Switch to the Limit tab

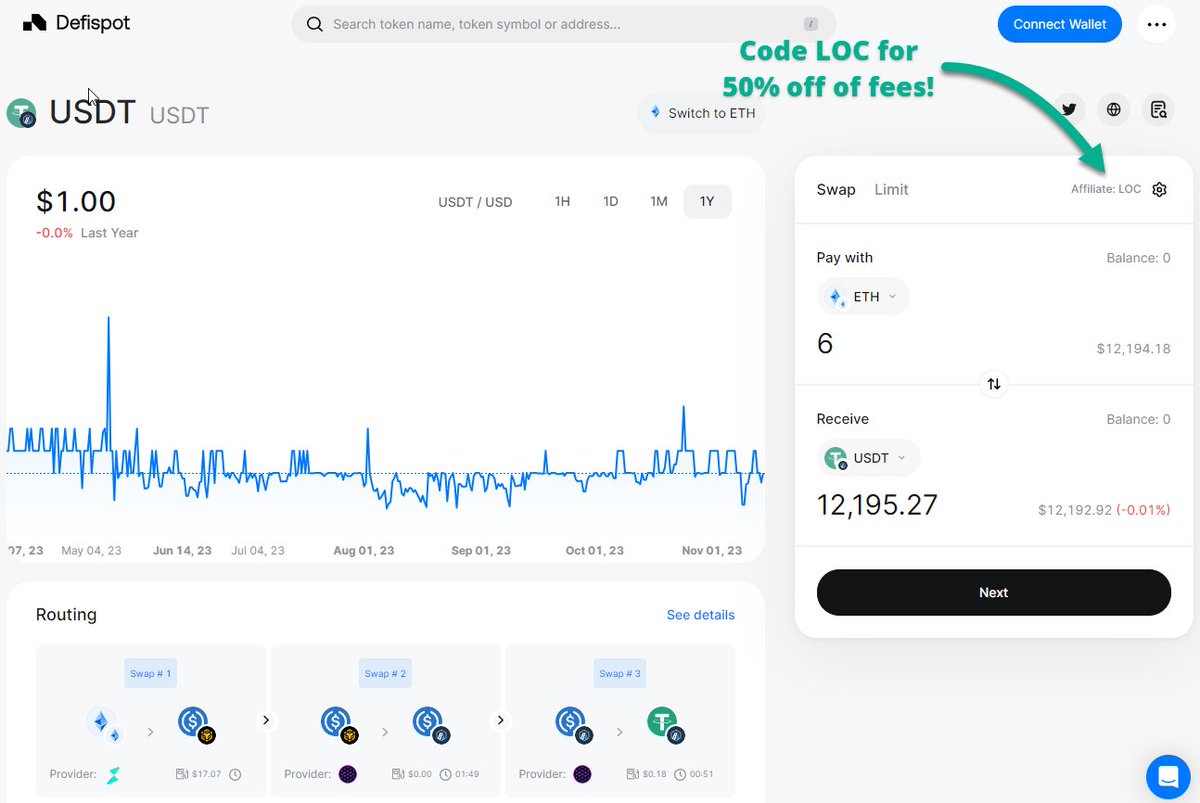click(891, 189)
